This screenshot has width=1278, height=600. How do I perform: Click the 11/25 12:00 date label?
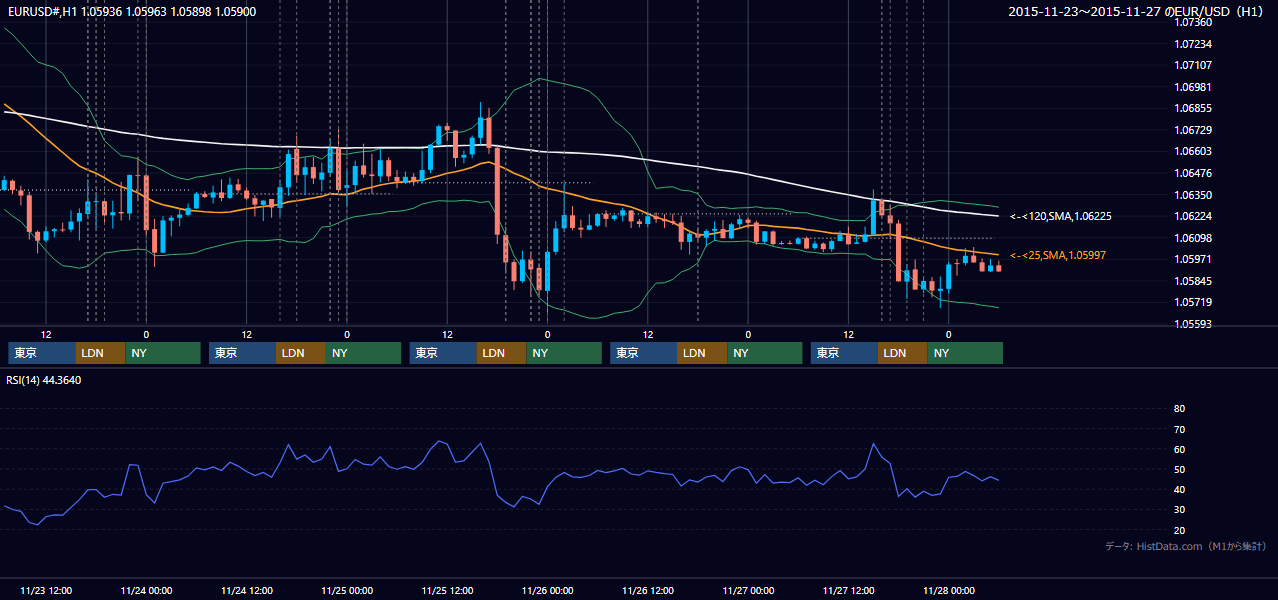coord(447,590)
